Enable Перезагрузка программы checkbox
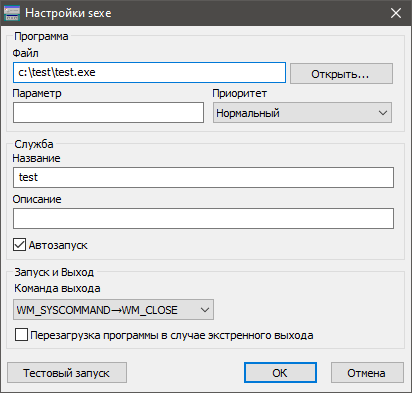Viewport: 412px width, 393px height. coord(21,335)
